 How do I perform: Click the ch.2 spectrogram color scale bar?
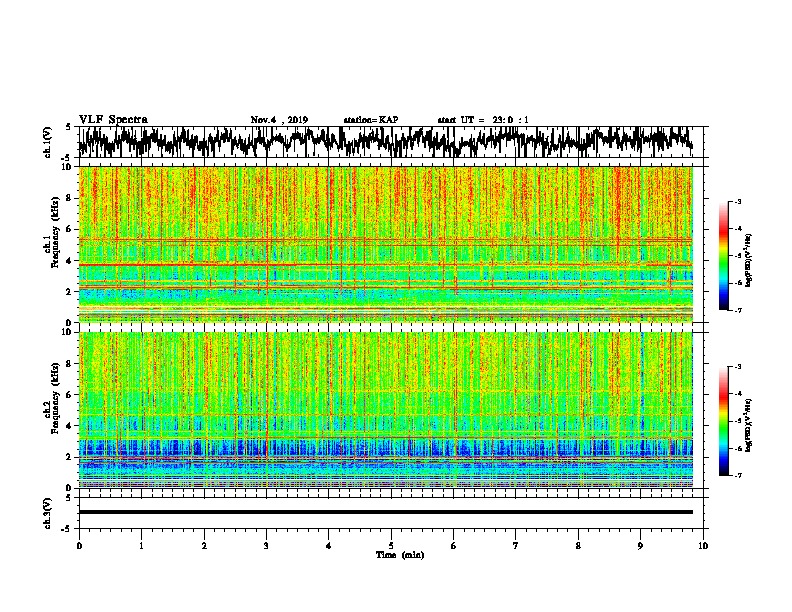point(724,421)
